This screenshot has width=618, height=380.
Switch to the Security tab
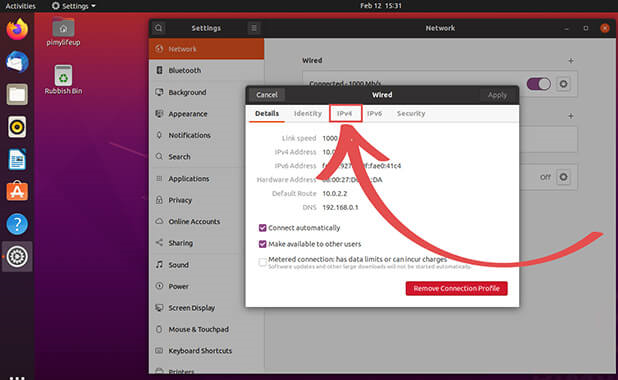(411, 114)
